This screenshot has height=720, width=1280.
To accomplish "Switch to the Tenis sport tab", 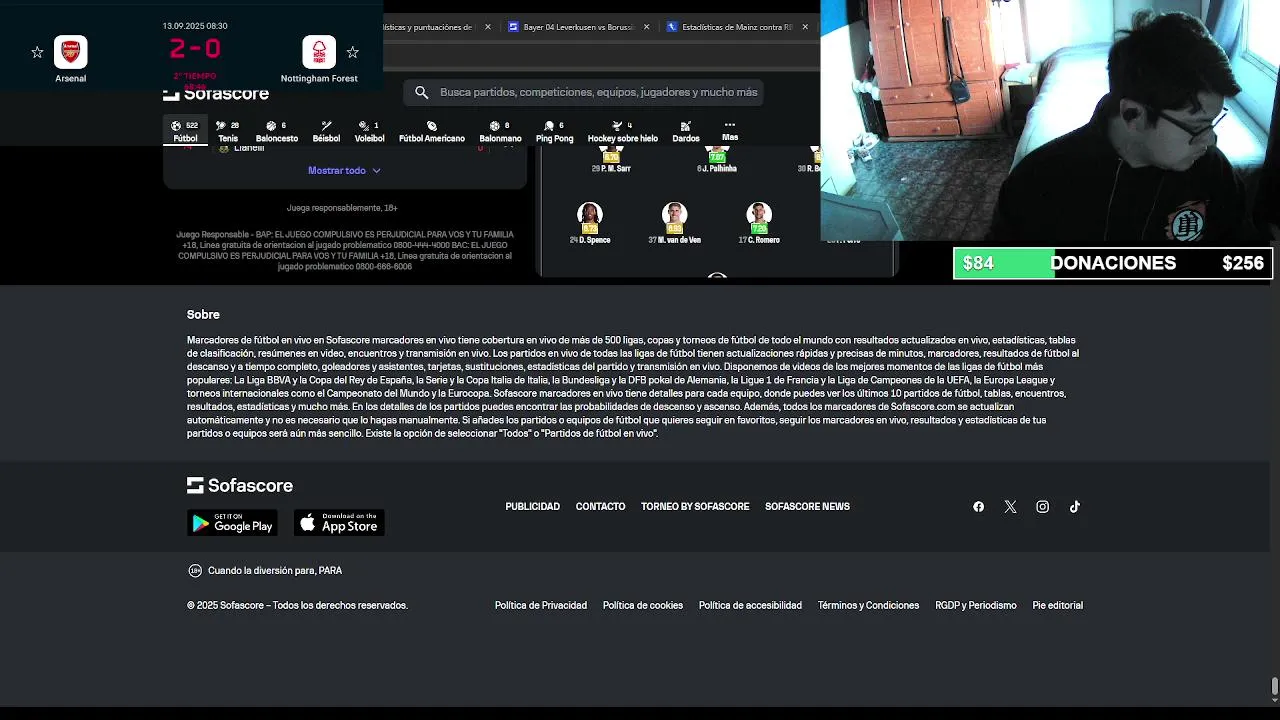I will tap(228, 132).
